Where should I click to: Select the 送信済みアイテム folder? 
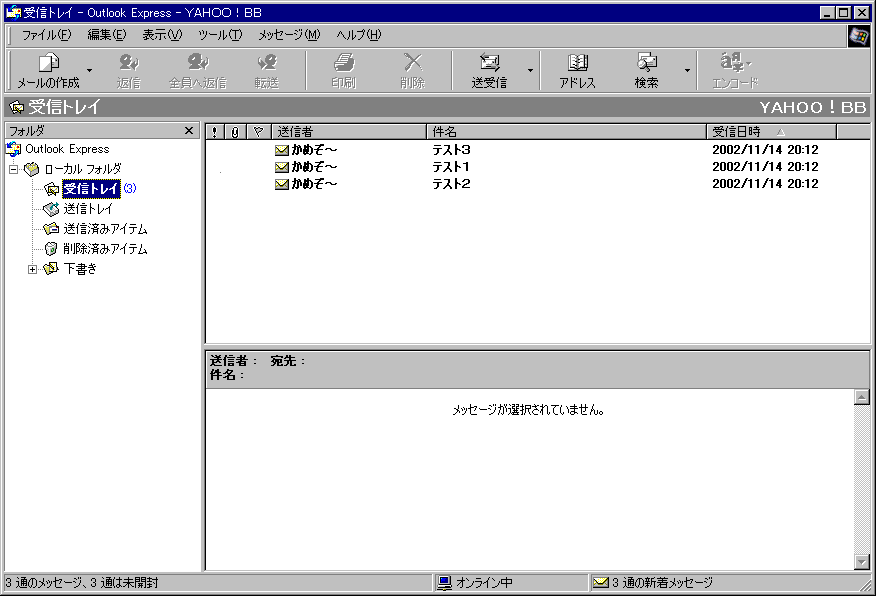tap(105, 229)
